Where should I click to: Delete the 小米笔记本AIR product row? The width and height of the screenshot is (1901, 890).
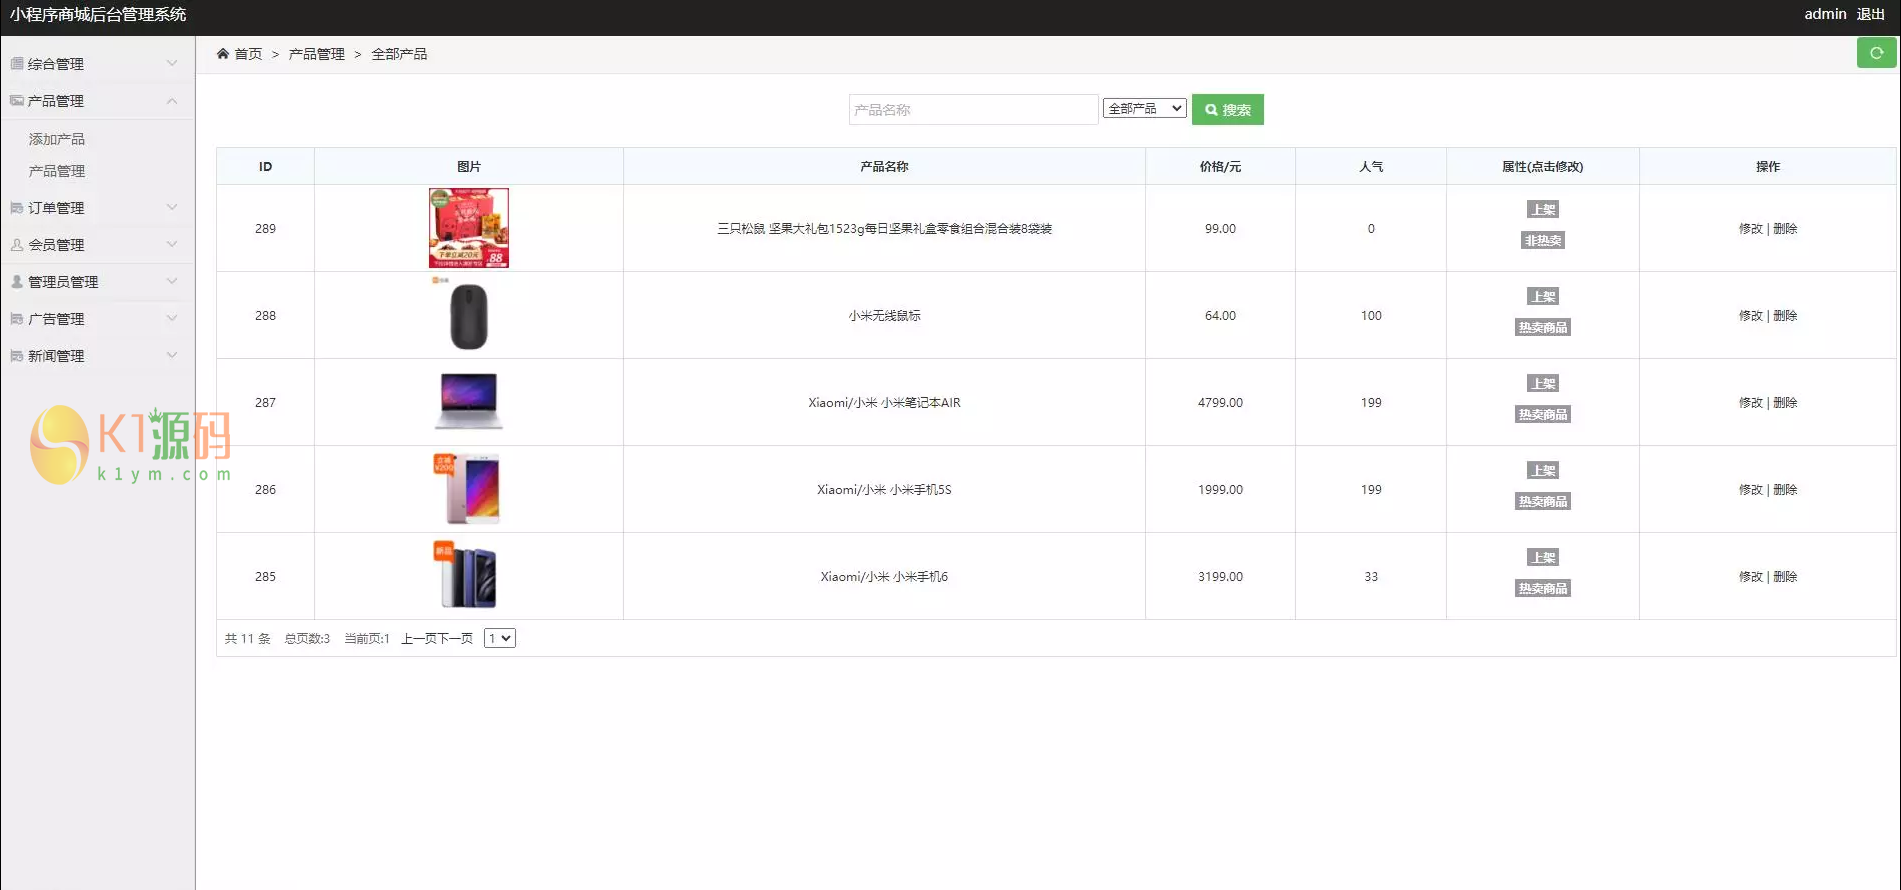(x=1785, y=403)
